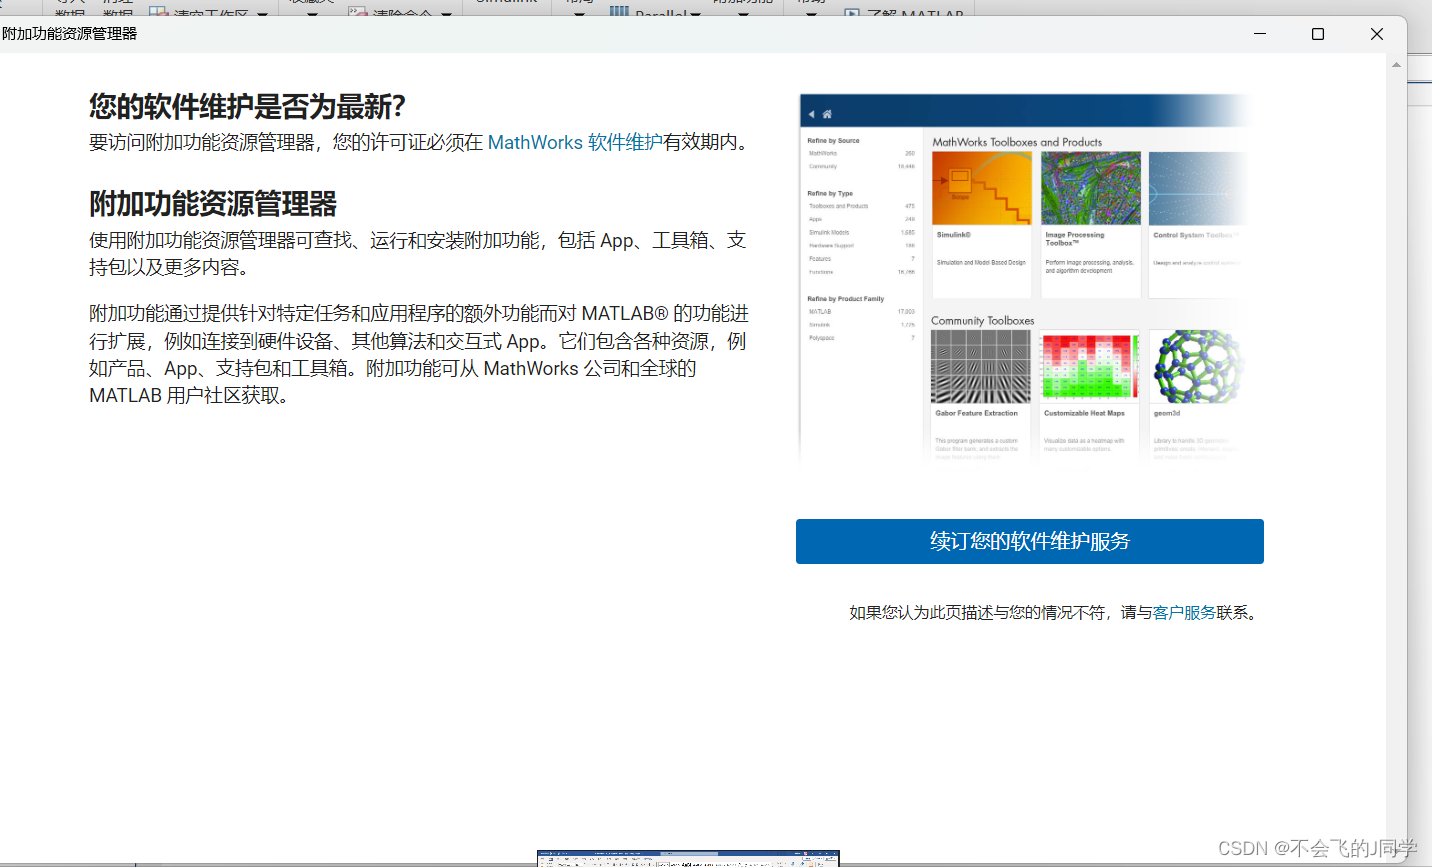Click the 续订您的软件维护服务 button

1029,541
